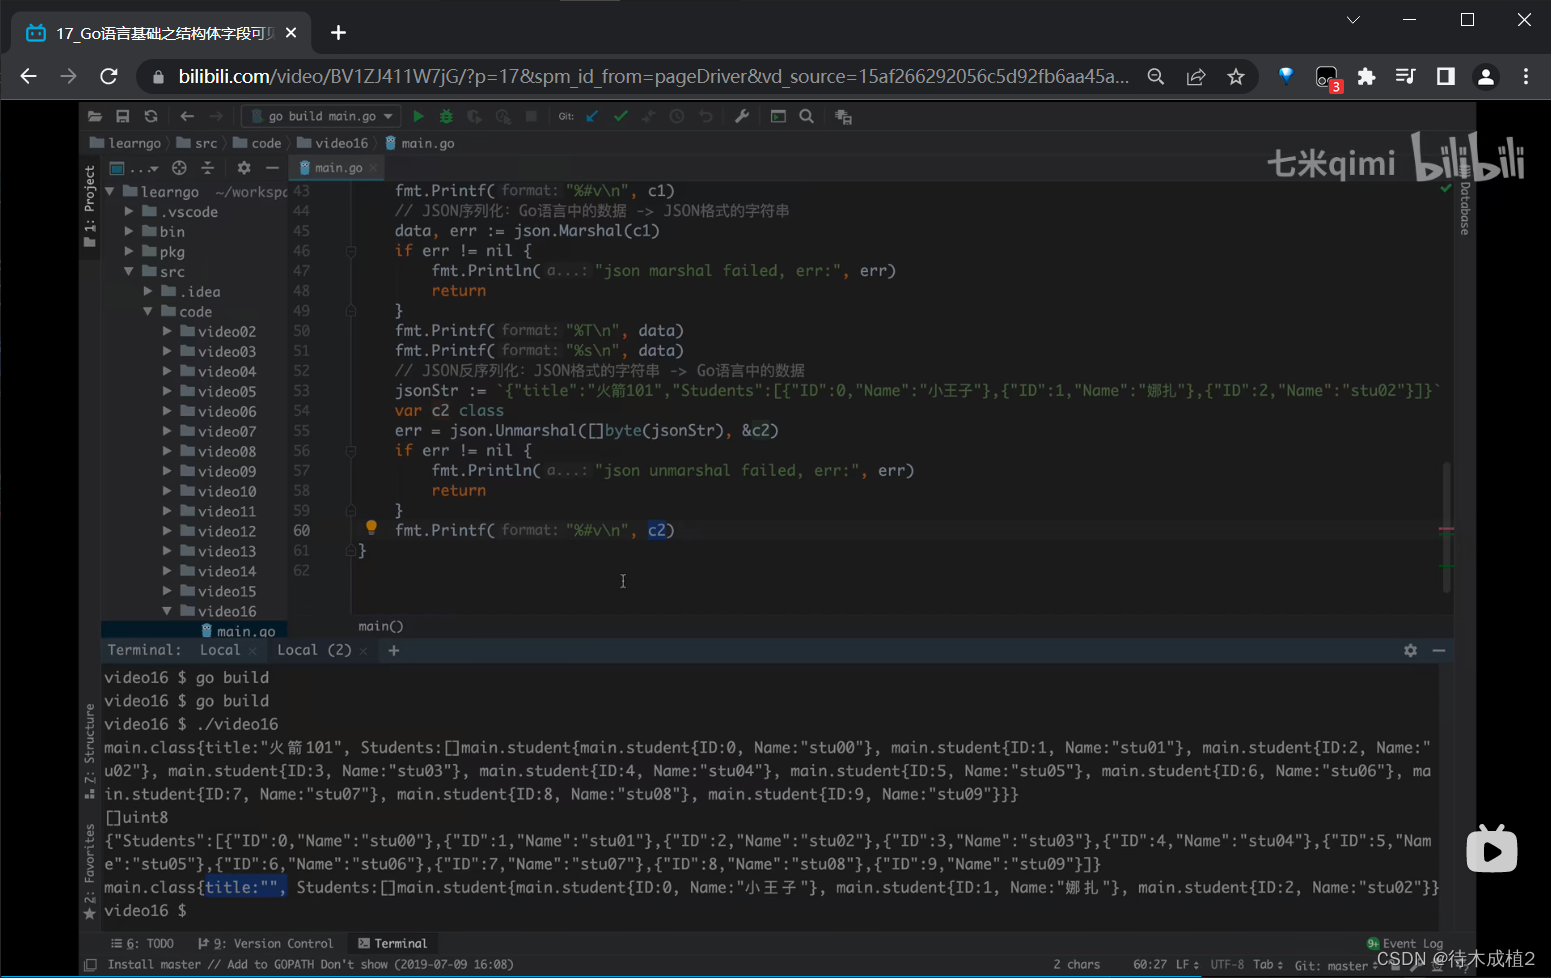This screenshot has height=978, width=1551.
Task: Click the green Debug bug icon
Action: click(446, 117)
